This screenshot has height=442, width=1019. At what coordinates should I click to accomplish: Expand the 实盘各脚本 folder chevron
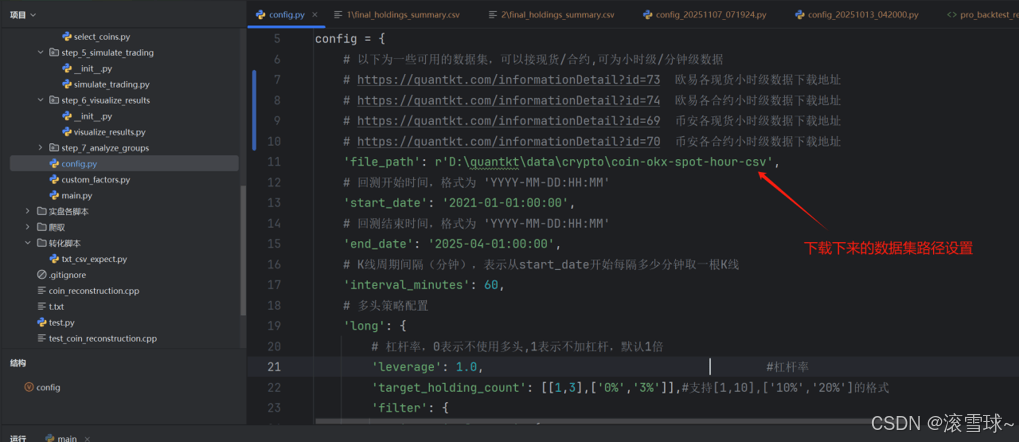[x=27, y=211]
